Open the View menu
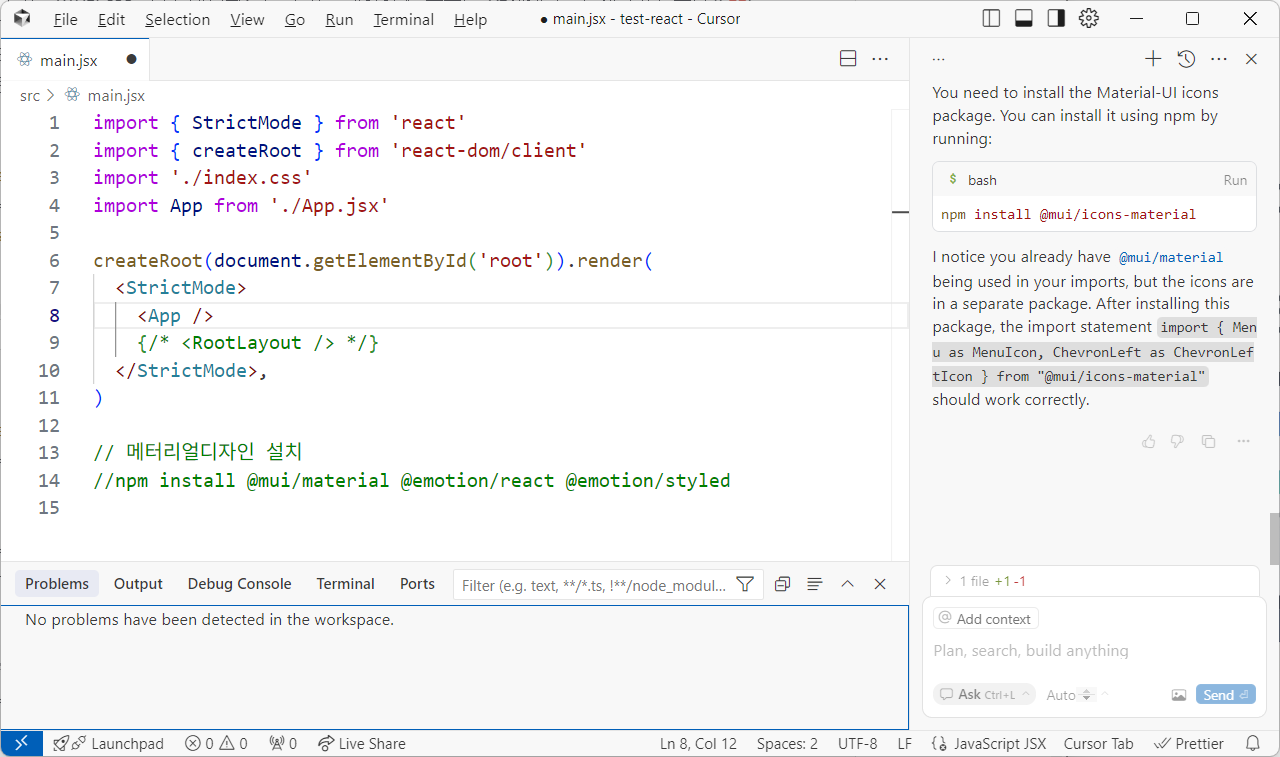 tap(247, 20)
